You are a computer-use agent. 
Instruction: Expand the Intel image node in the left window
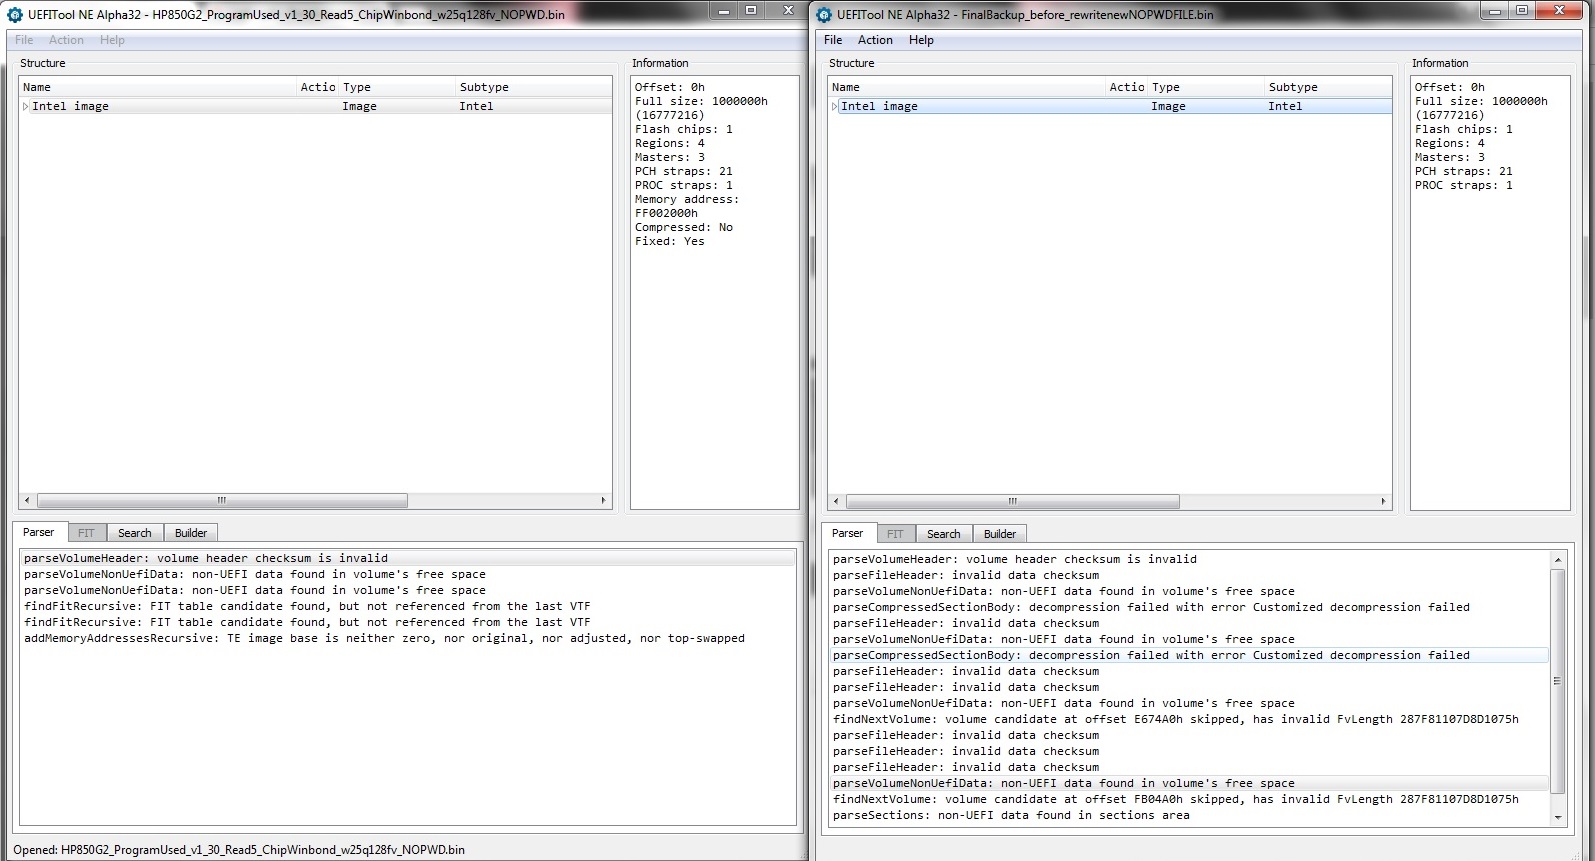coord(26,106)
